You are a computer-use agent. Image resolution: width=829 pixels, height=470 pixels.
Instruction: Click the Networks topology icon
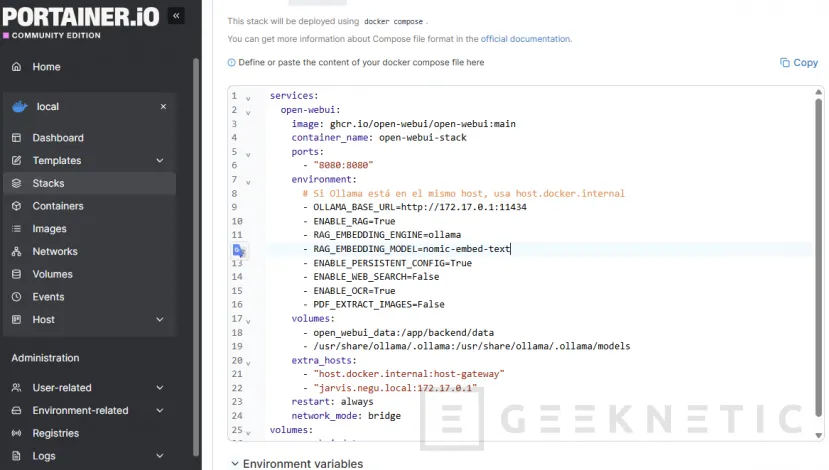(16, 251)
